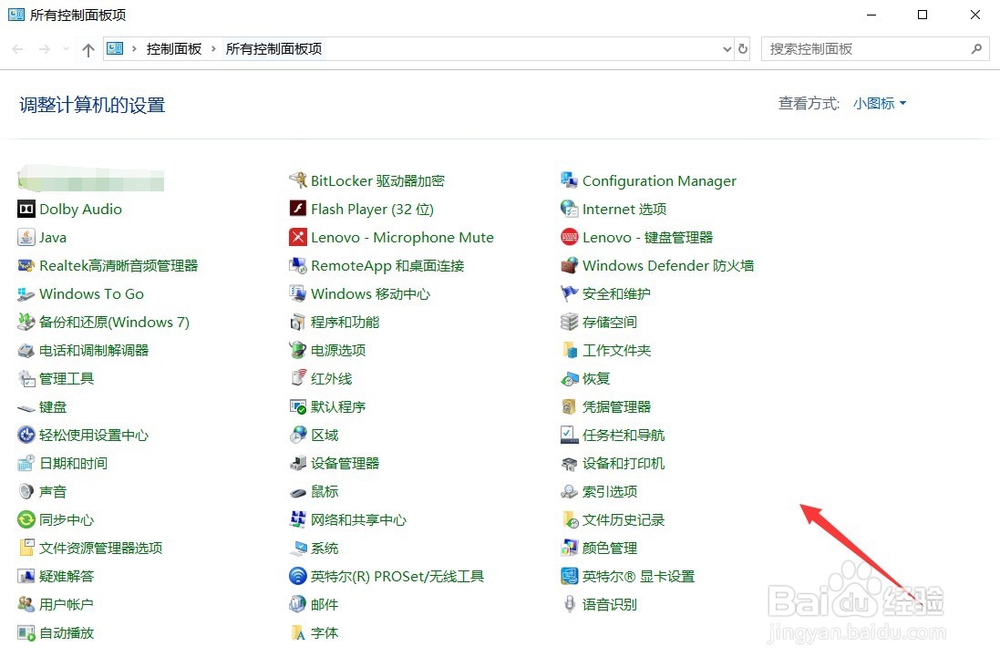
Task: Open 工作文件夹 link
Action: 617,350
